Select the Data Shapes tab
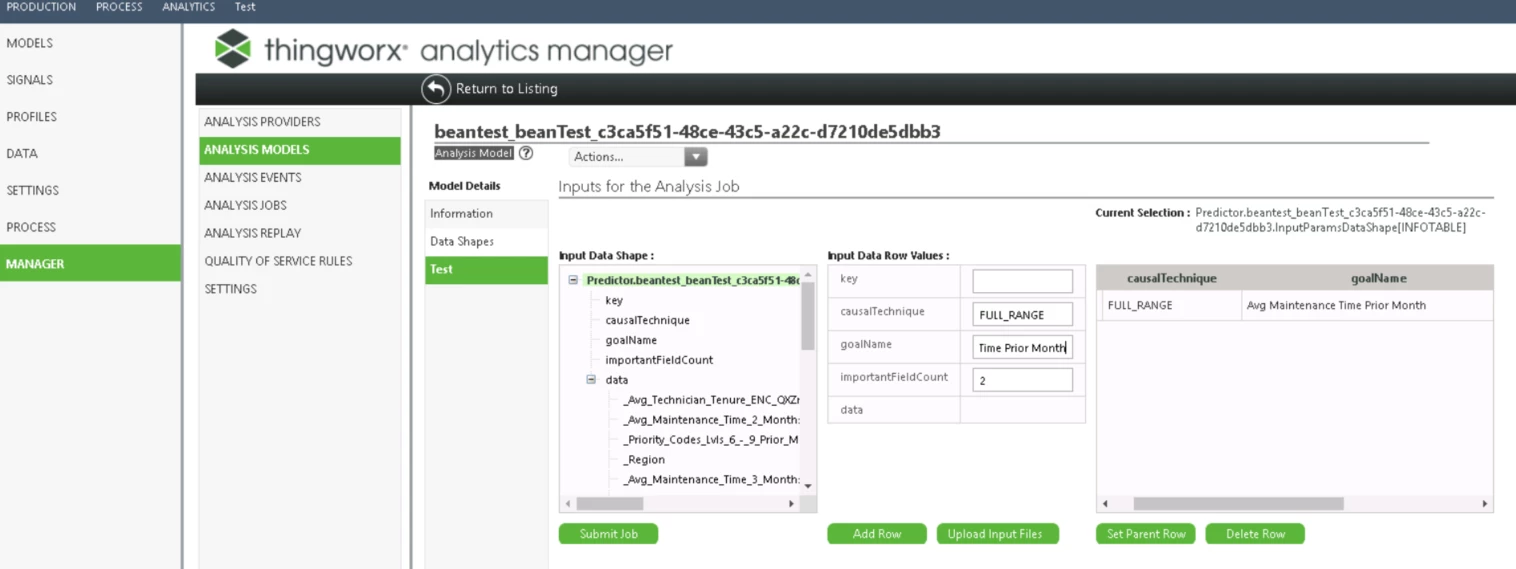The width and height of the screenshot is (1516, 569). tap(486, 242)
